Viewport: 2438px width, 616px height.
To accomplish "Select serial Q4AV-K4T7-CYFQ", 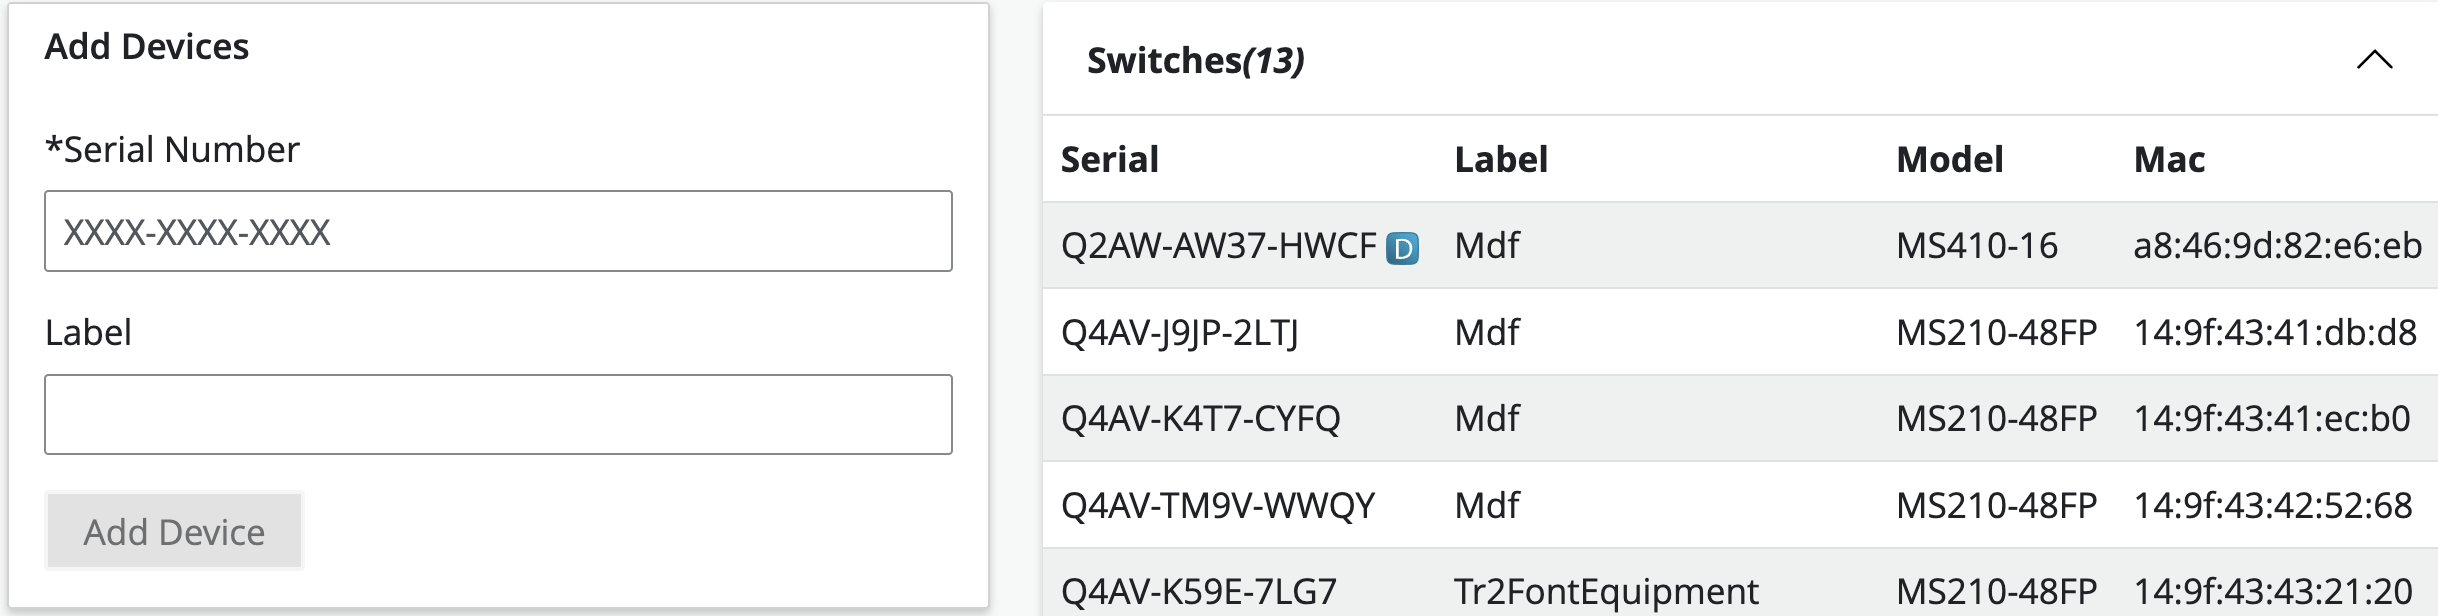I will [1200, 419].
